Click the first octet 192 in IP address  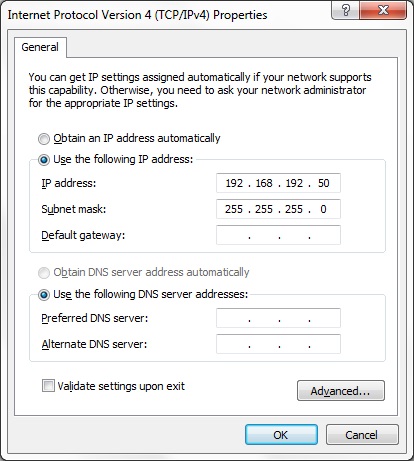[x=234, y=183]
